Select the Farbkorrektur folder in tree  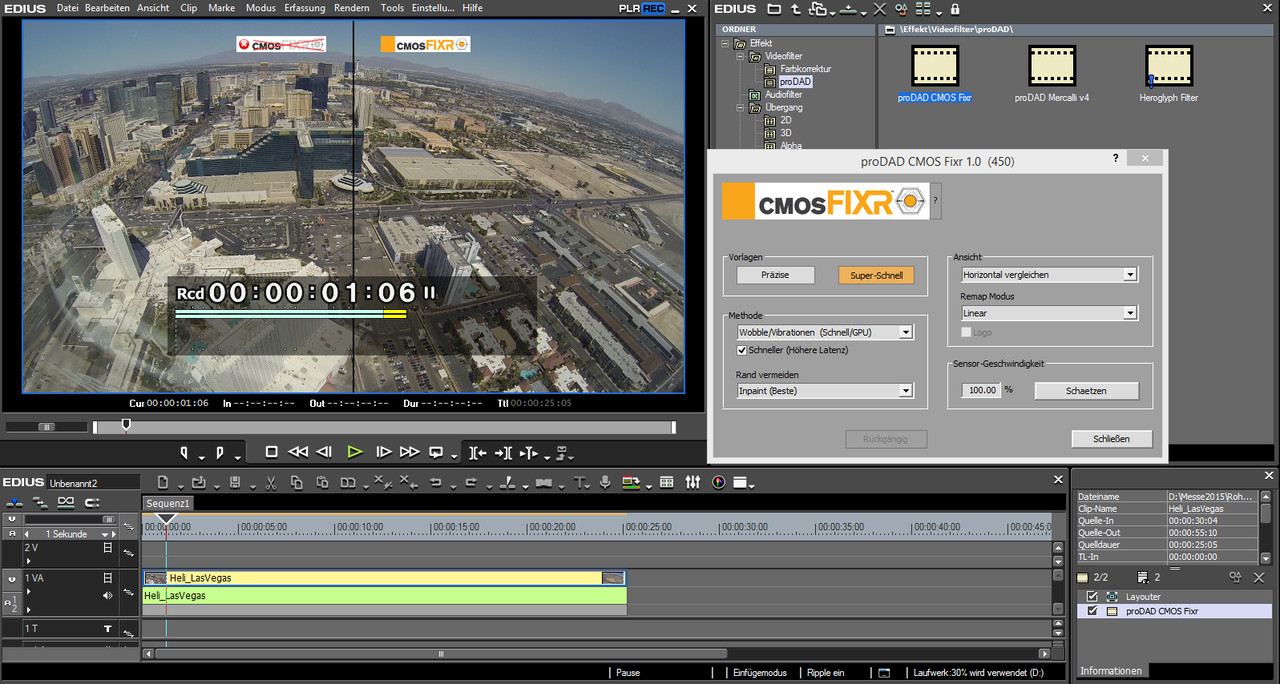(805, 69)
